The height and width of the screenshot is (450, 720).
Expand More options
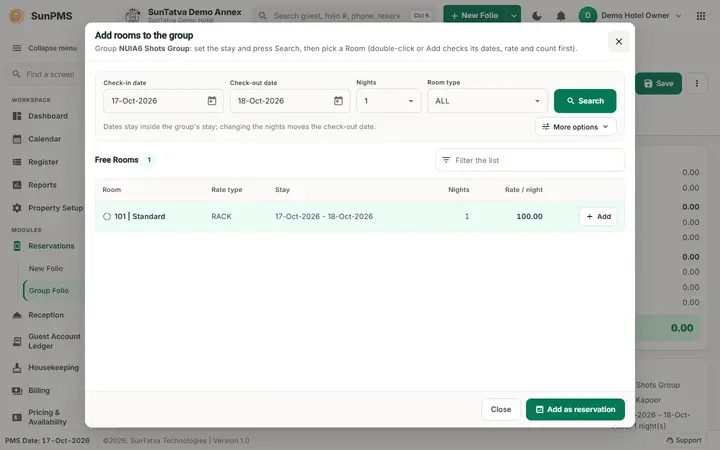575,127
